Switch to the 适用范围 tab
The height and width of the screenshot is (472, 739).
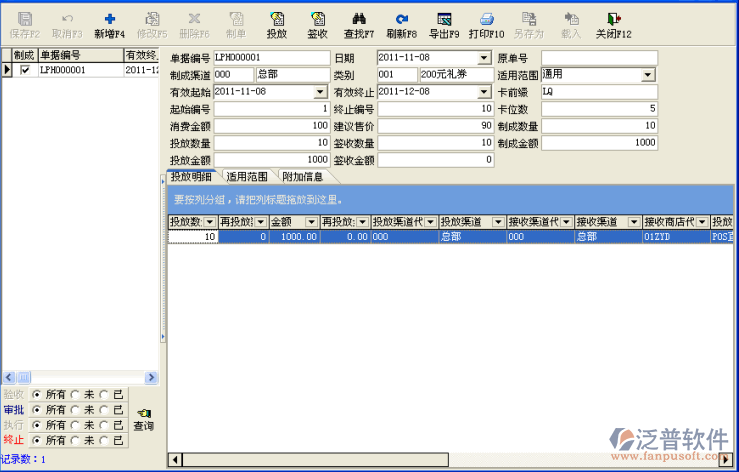pyautogui.click(x=246, y=177)
